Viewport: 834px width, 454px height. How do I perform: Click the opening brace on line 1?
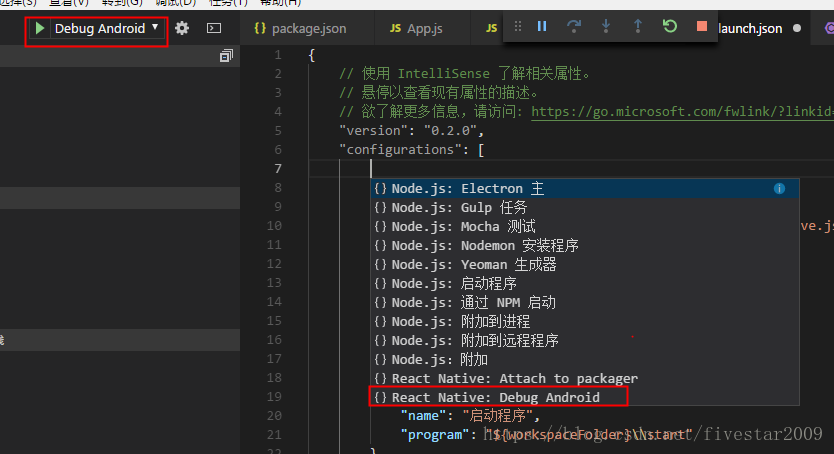coord(312,55)
